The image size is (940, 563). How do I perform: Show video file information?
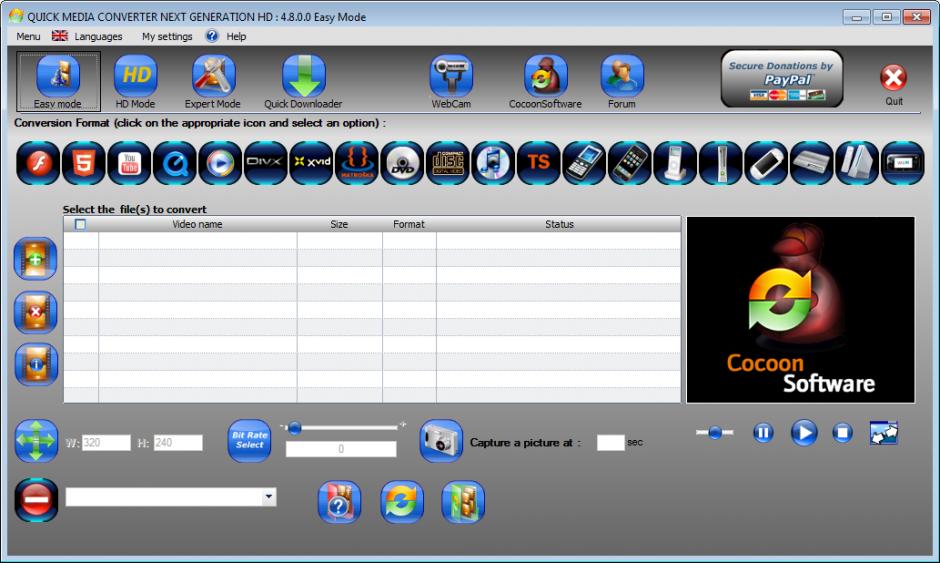point(37,364)
